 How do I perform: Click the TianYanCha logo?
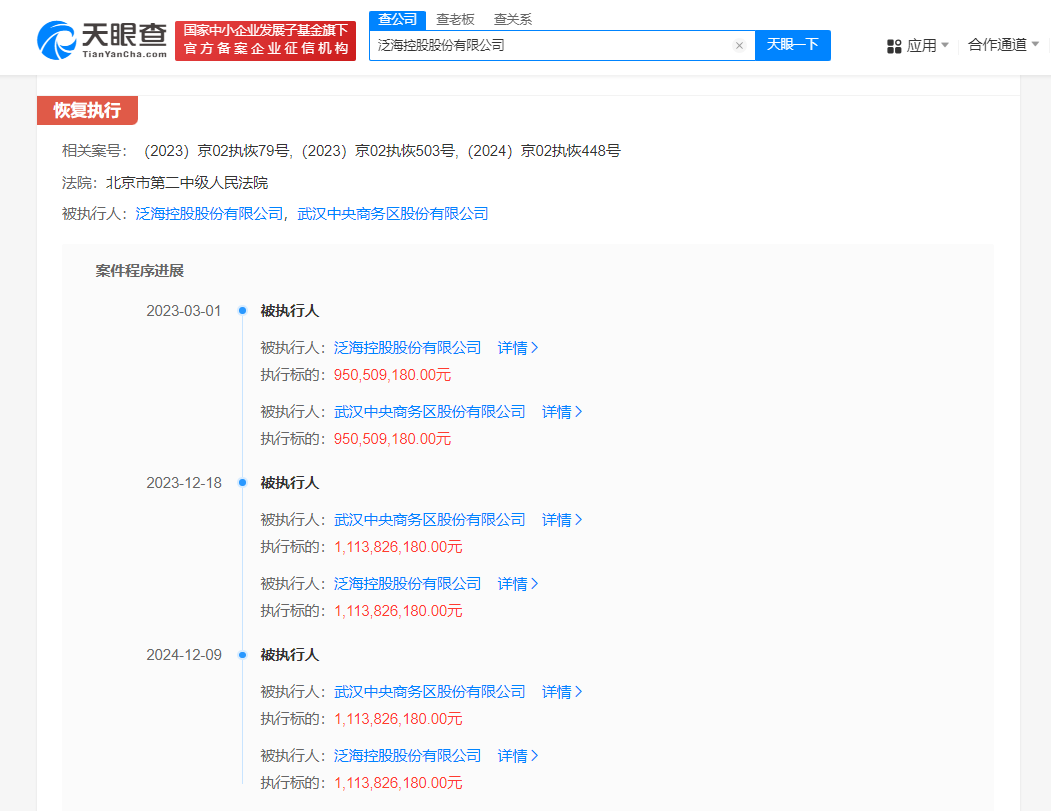(102, 40)
